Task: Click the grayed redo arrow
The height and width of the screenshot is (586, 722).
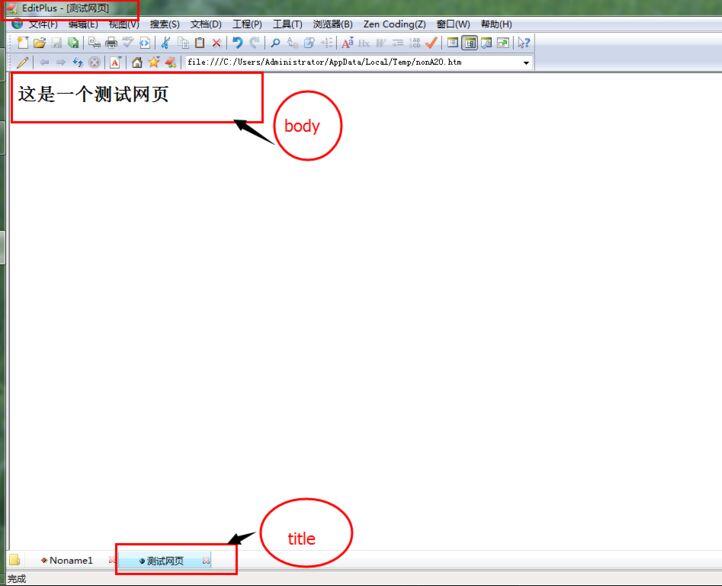Action: (x=254, y=43)
